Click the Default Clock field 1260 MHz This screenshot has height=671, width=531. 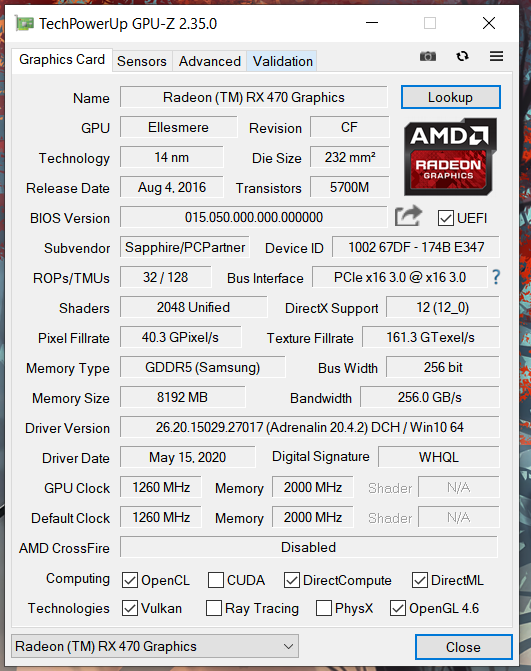(x=161, y=517)
